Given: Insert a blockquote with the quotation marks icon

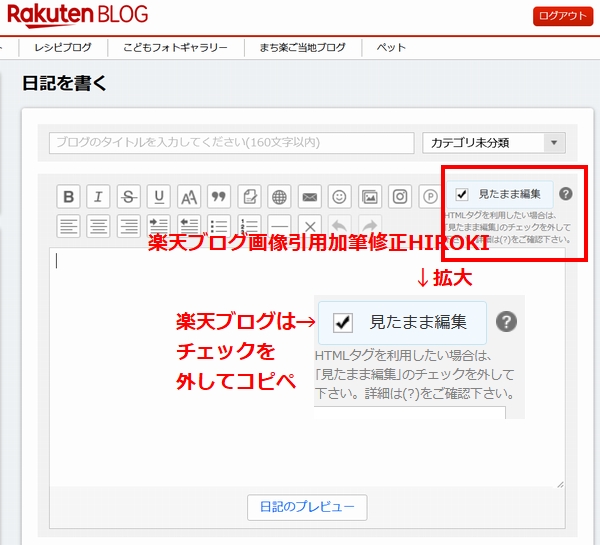Looking at the screenshot, I should coord(219,197).
